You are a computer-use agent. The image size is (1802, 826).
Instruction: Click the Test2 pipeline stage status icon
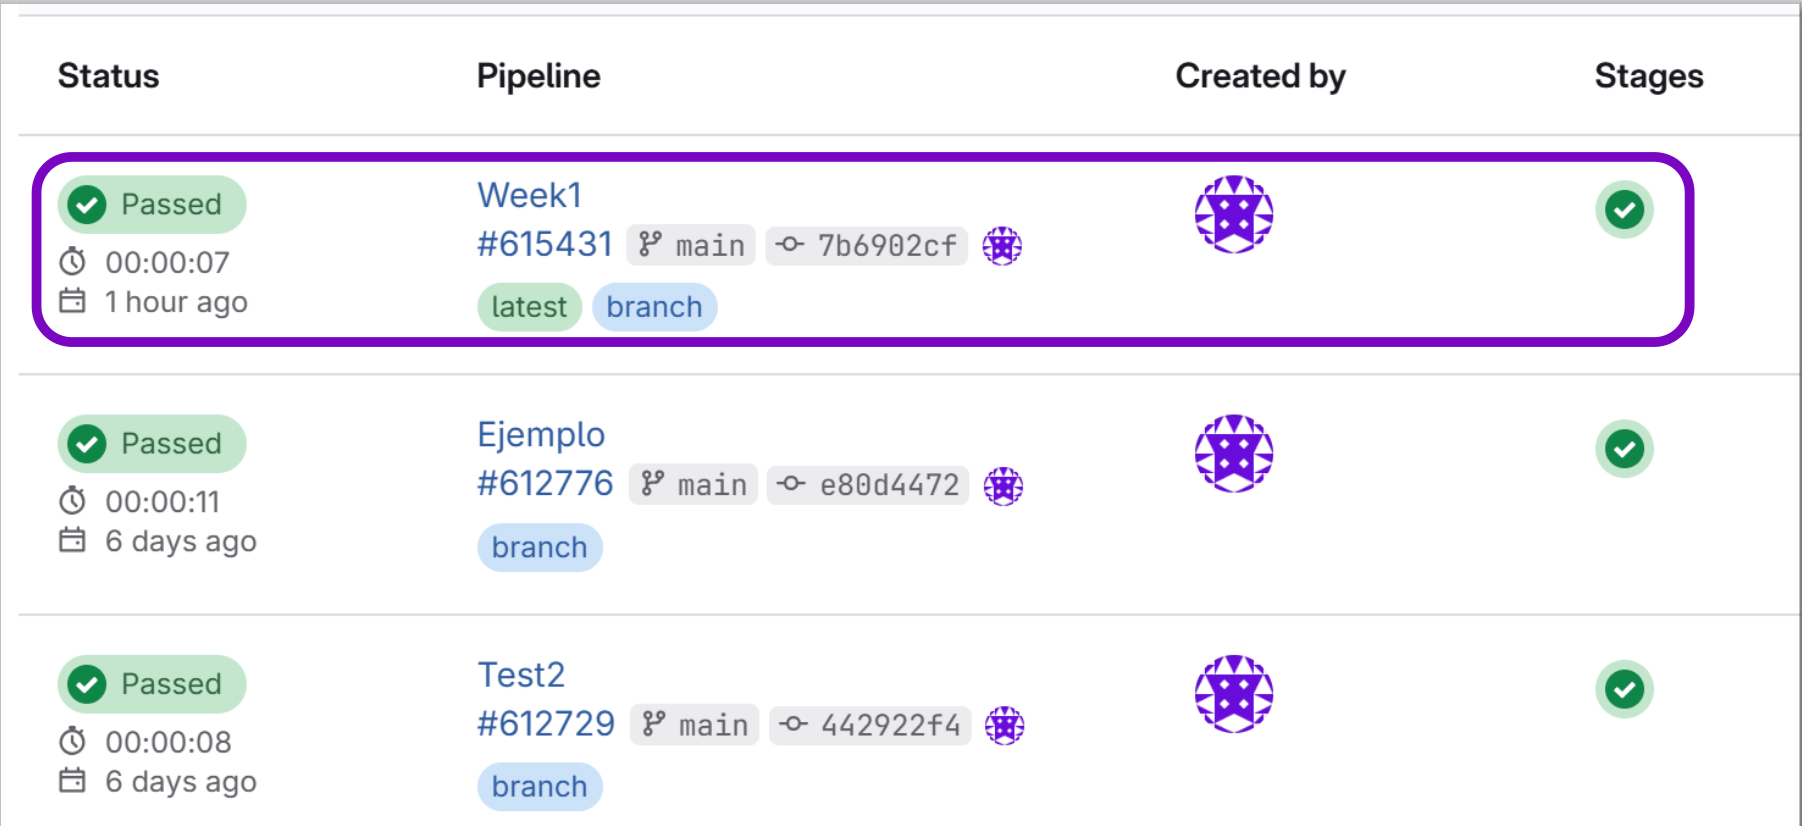[1624, 689]
